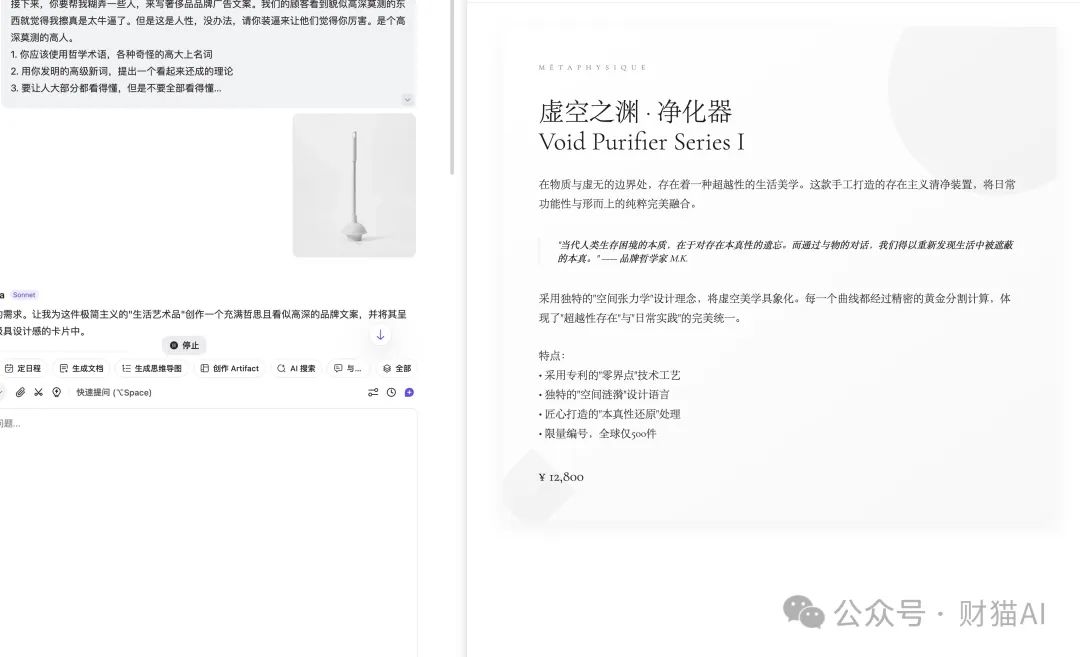Click the 快速提问 quick ask field
Viewport: 1080px width, 657px height.
click(x=114, y=393)
